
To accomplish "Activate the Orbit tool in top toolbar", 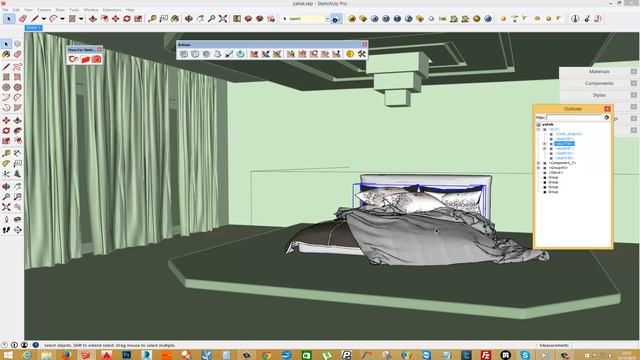I will click(x=189, y=19).
